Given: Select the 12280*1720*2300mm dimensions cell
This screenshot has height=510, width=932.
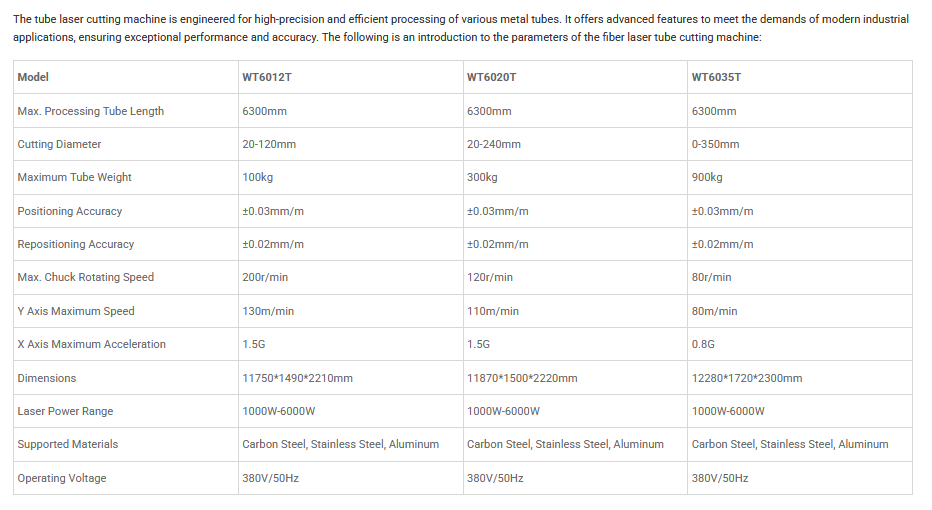Looking at the screenshot, I should click(x=747, y=378).
